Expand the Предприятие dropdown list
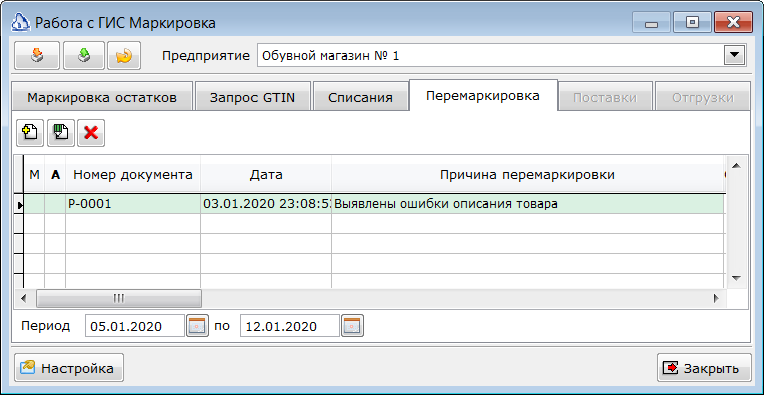The height and width of the screenshot is (395, 764). 734,56
